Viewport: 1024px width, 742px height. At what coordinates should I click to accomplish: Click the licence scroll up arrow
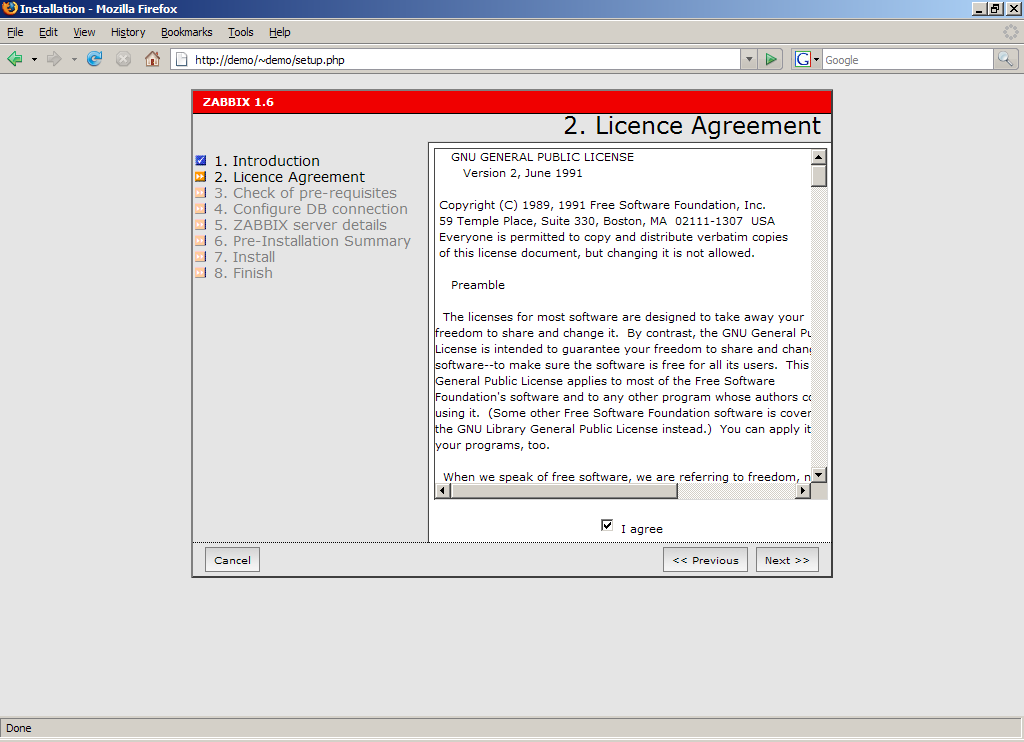(x=819, y=157)
